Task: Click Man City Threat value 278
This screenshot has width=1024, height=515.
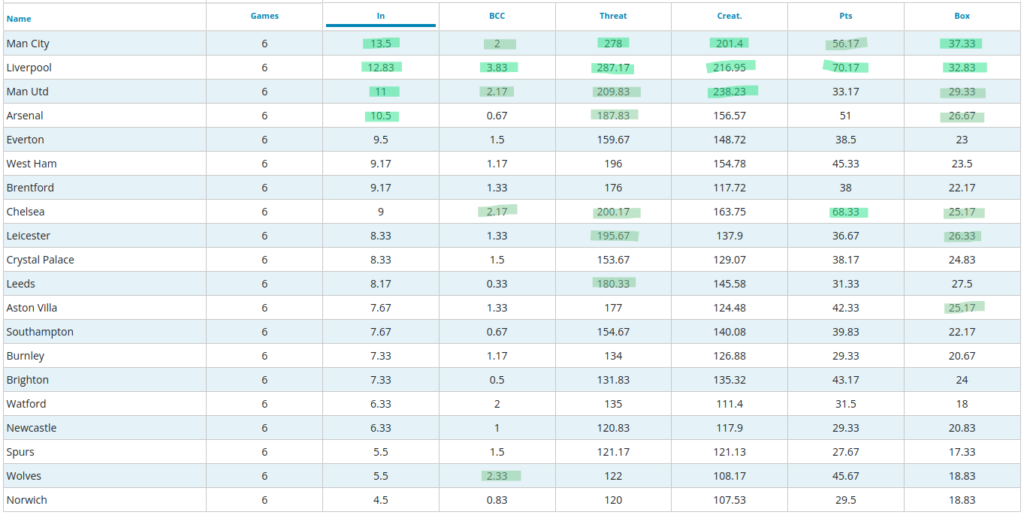Action: [x=613, y=44]
